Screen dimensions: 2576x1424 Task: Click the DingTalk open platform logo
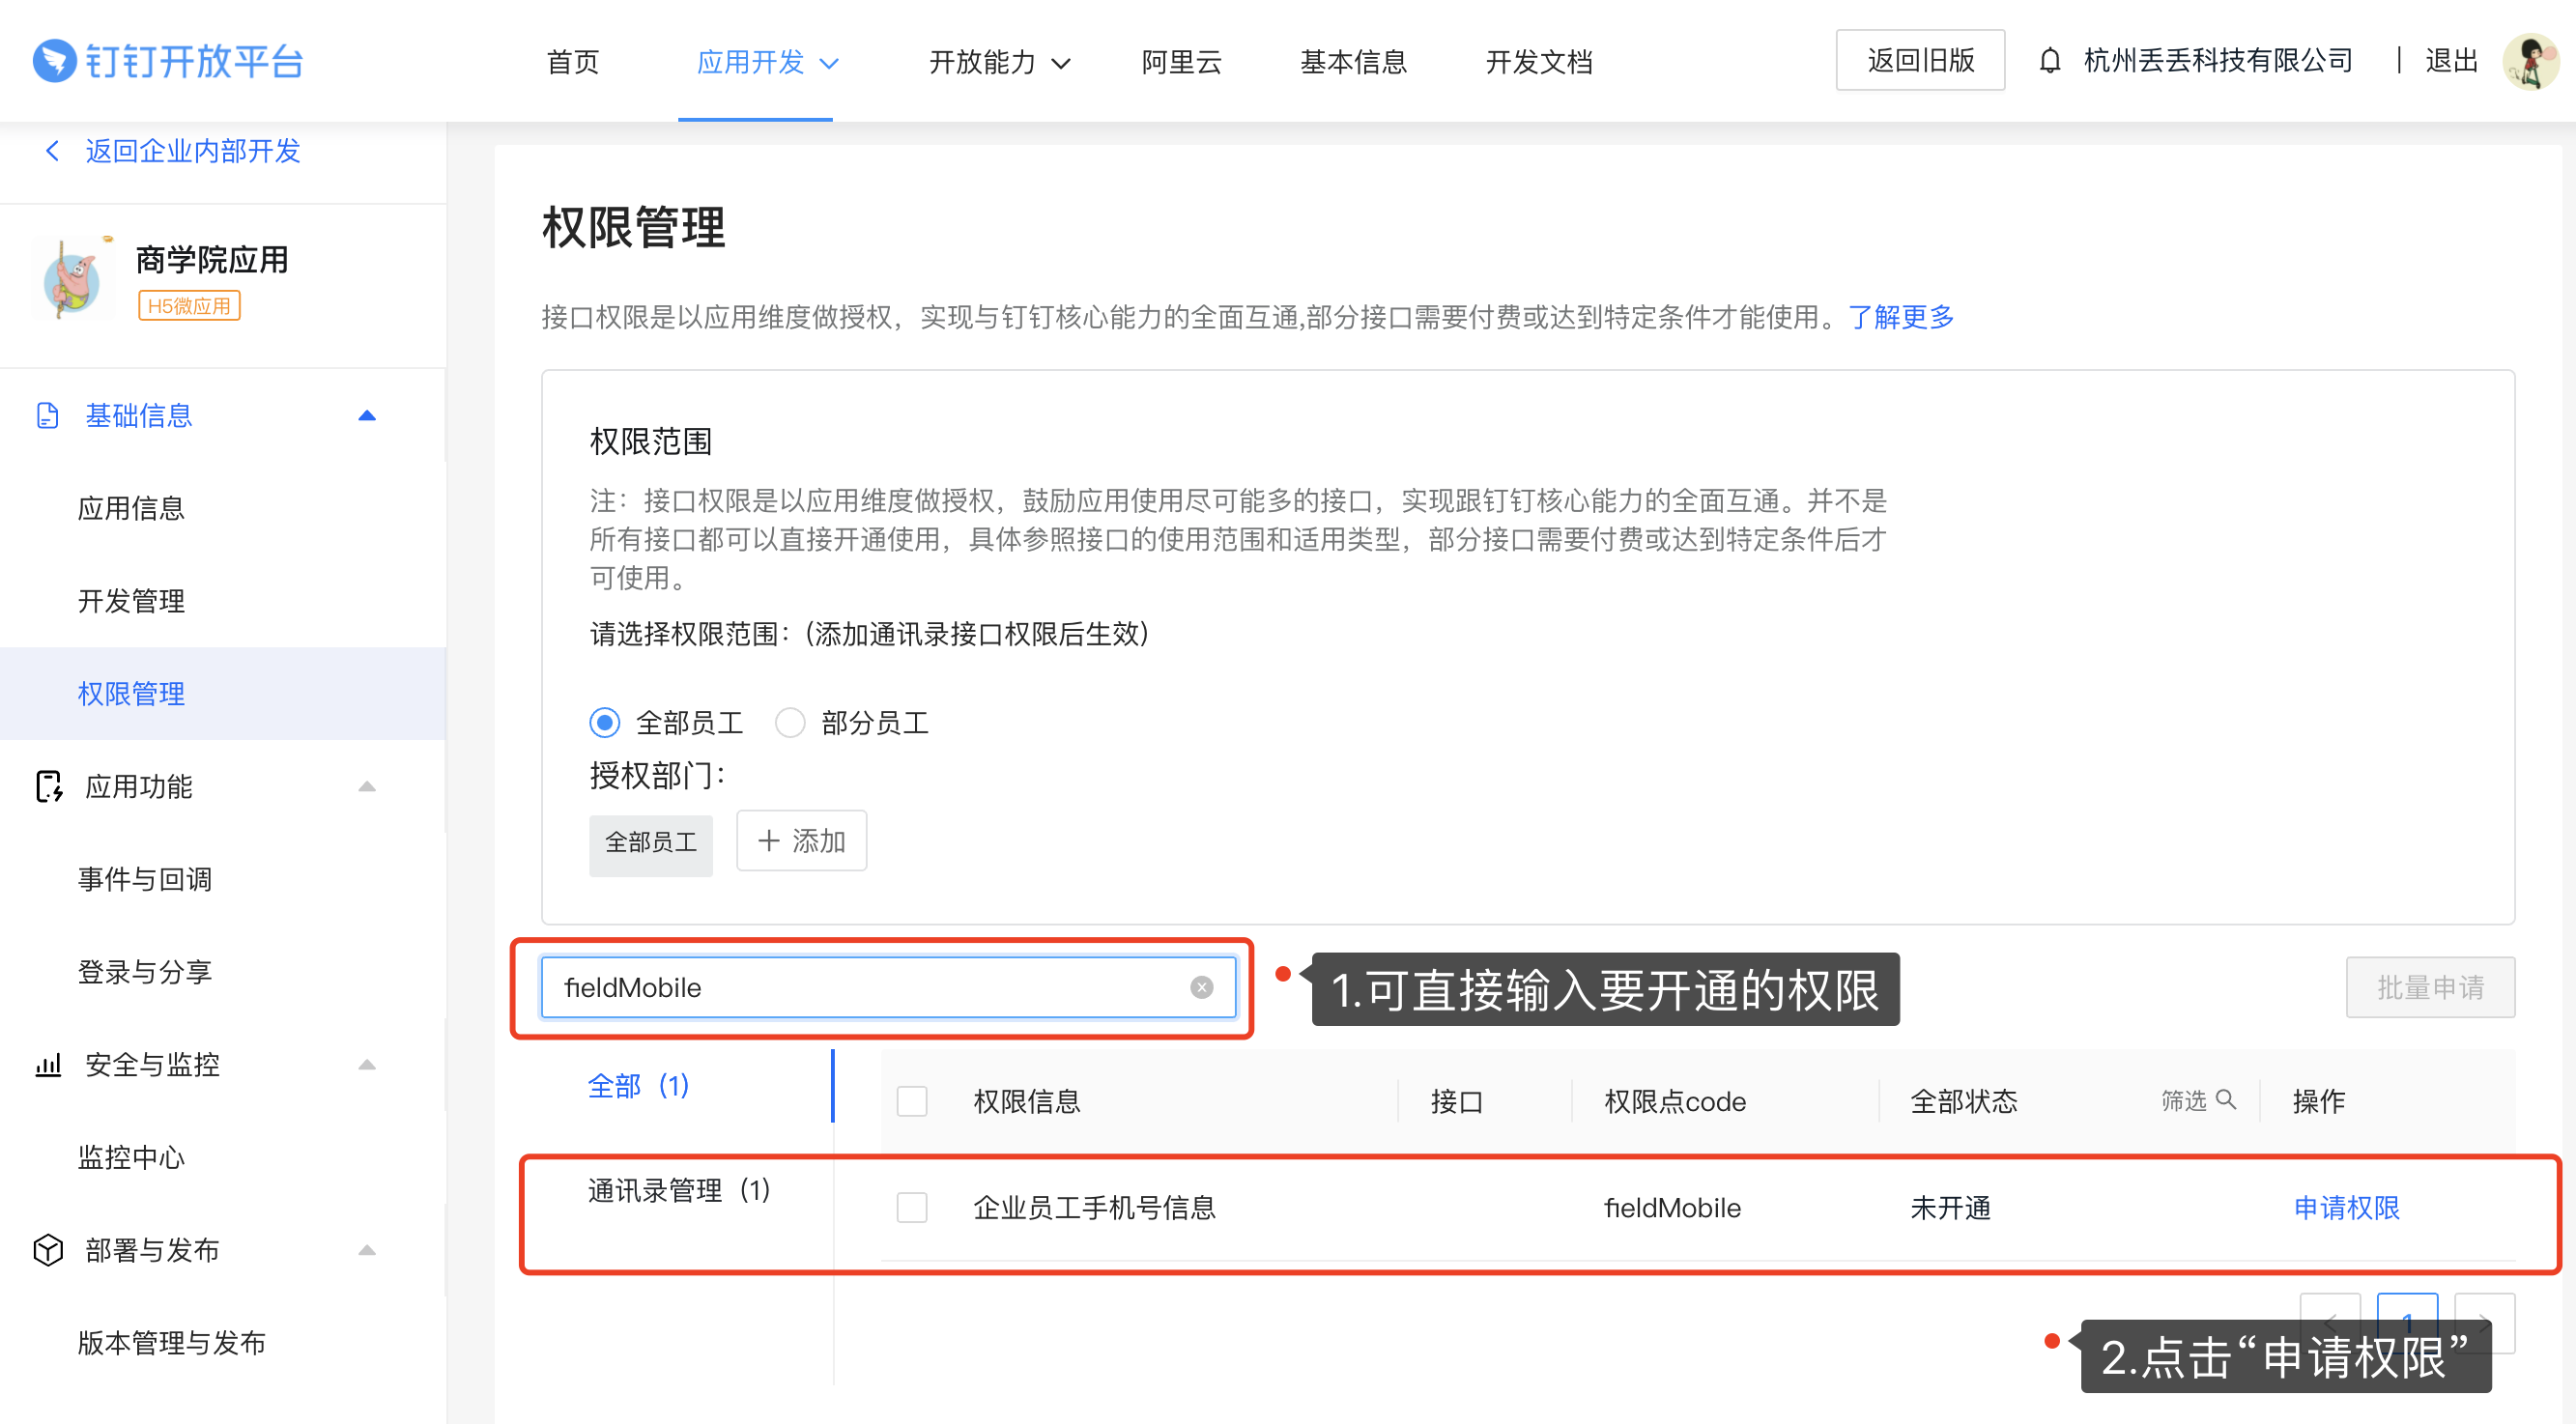168,61
